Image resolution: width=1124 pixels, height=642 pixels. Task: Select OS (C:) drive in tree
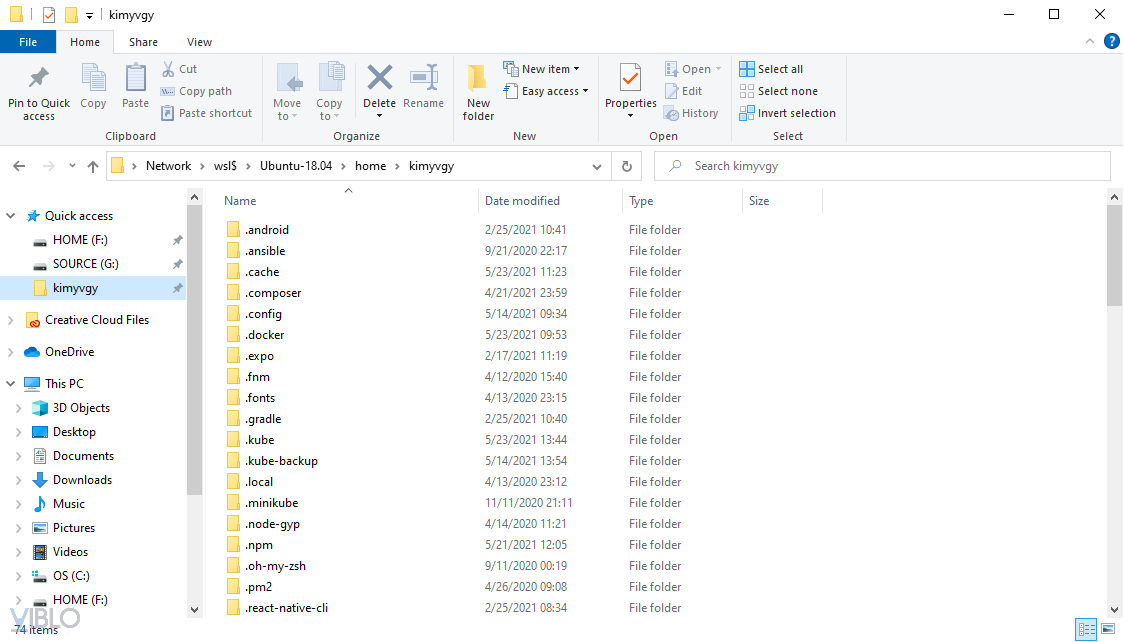[71, 576]
